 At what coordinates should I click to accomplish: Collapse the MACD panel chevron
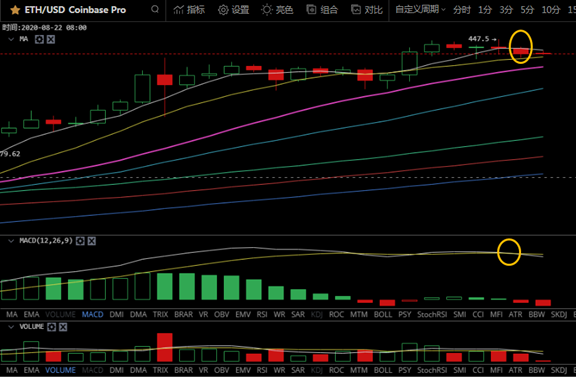click(x=11, y=241)
